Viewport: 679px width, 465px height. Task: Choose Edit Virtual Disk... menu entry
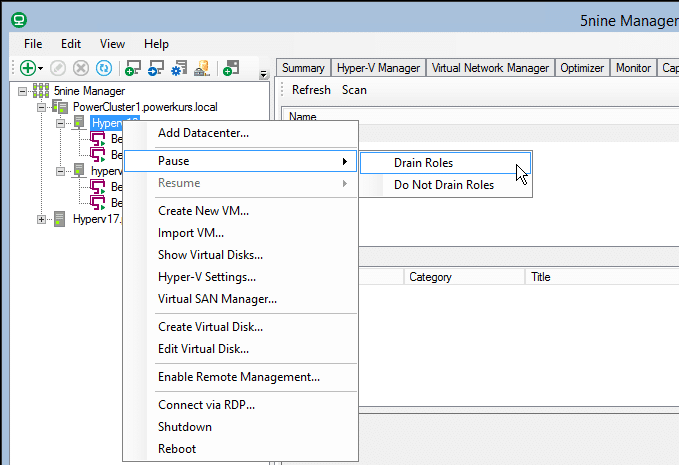click(240, 349)
